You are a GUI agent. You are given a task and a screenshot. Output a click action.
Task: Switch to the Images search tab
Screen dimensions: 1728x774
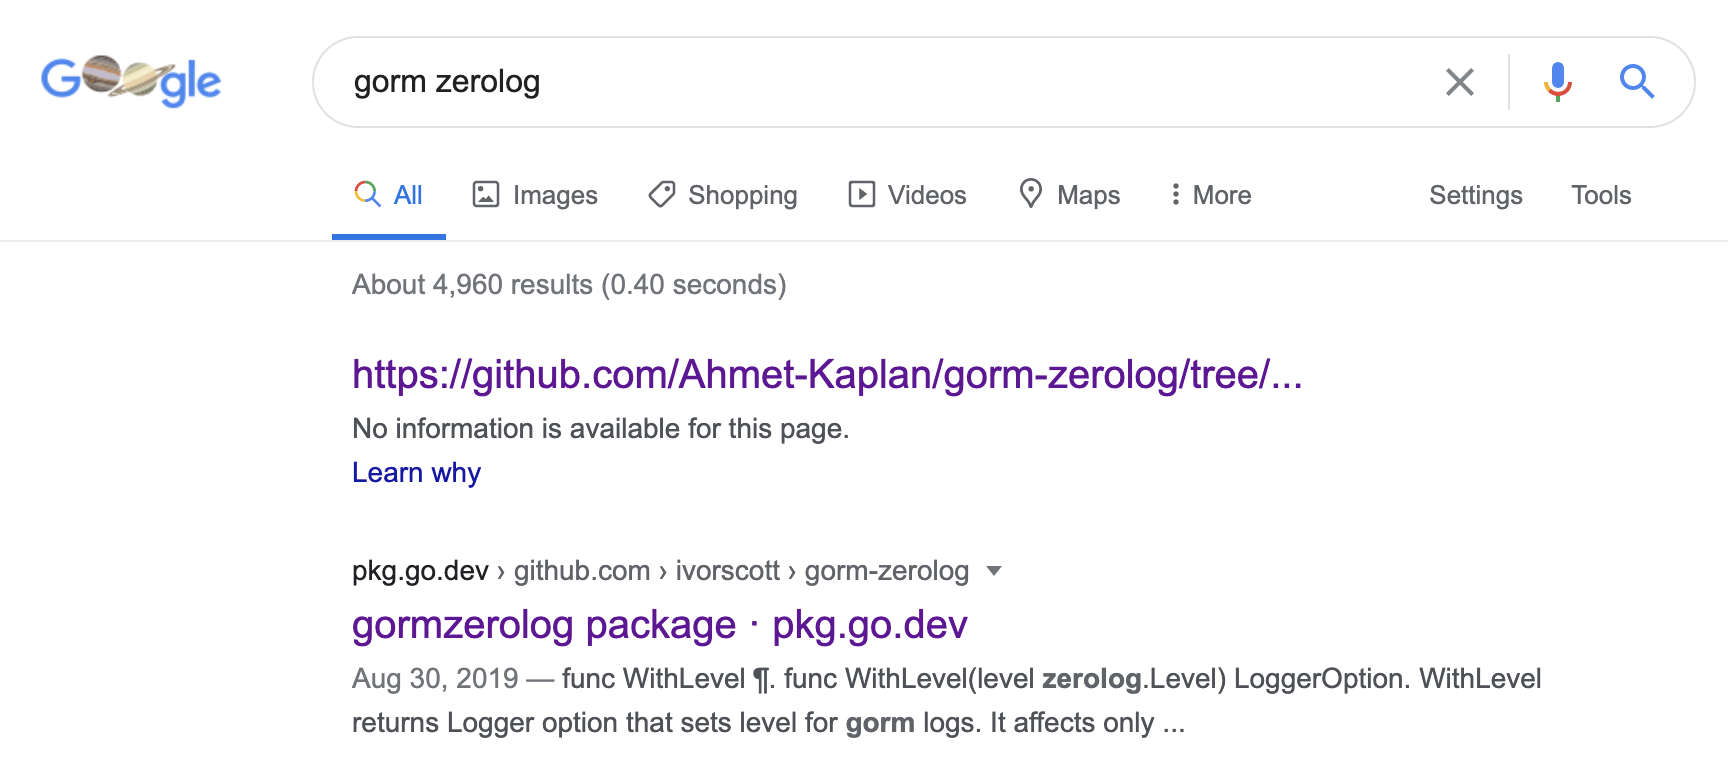[553, 195]
